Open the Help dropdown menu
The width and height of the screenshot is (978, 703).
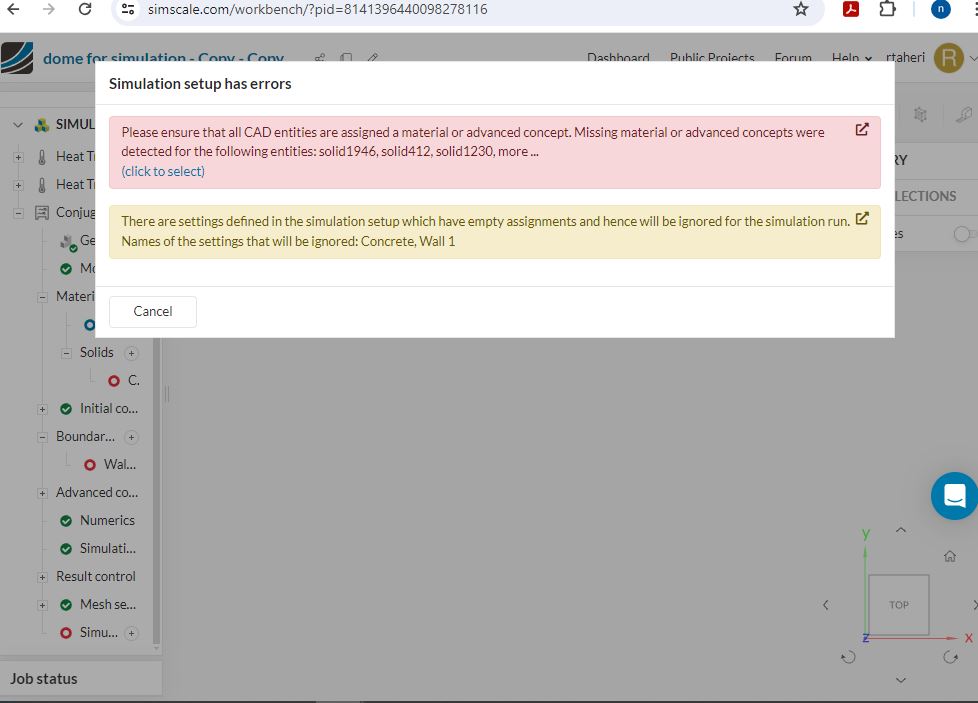[849, 58]
